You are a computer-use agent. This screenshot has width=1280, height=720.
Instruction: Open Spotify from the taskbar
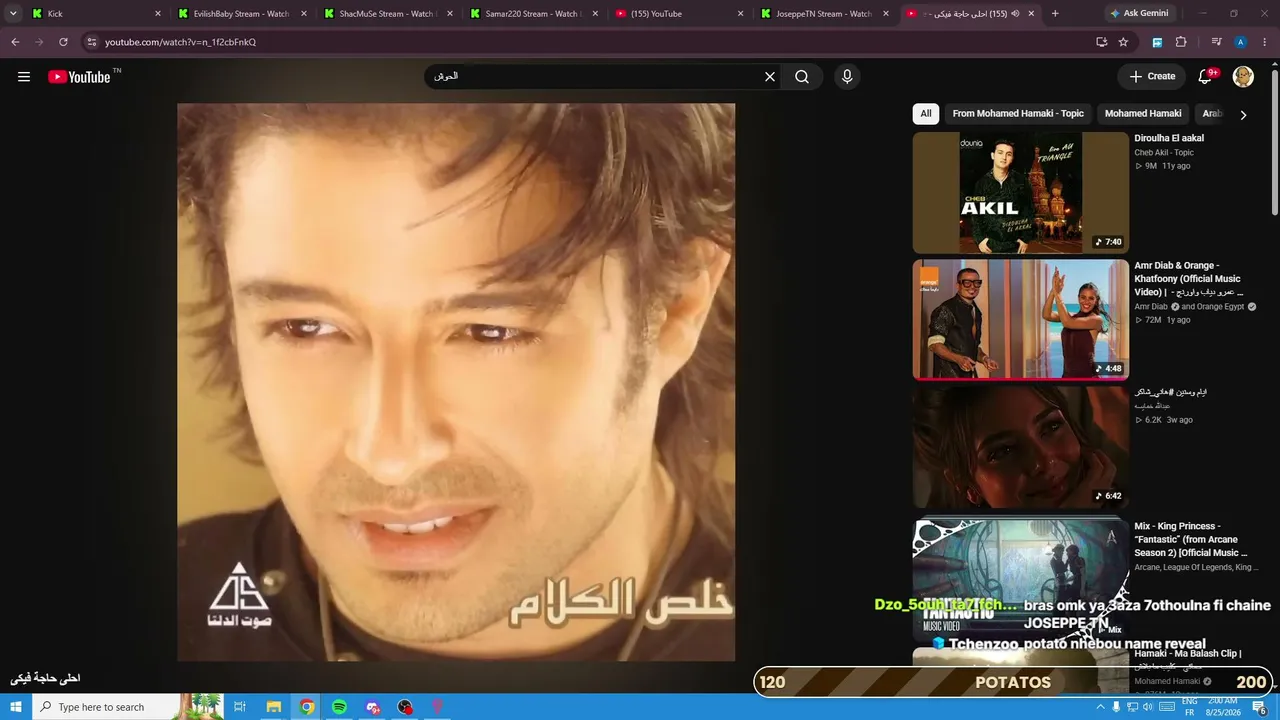pos(339,707)
